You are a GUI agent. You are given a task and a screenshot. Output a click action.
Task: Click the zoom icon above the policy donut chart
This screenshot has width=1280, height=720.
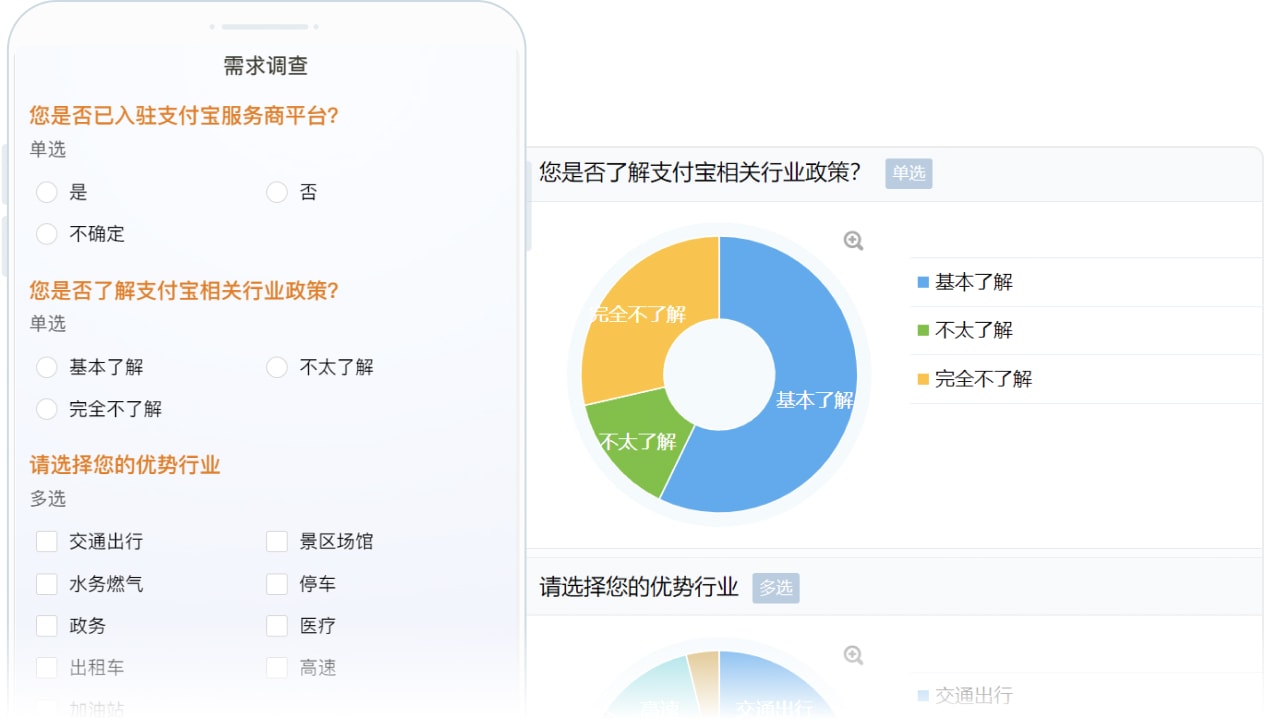click(853, 241)
